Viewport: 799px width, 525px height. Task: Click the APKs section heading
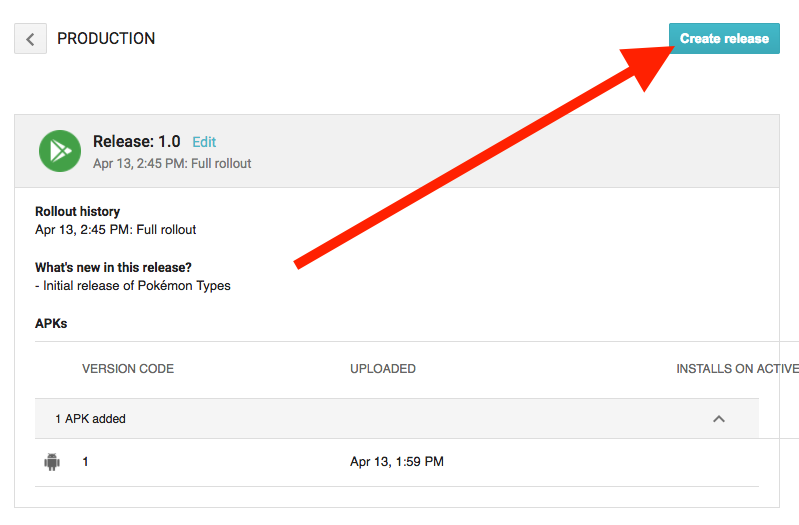(x=51, y=324)
